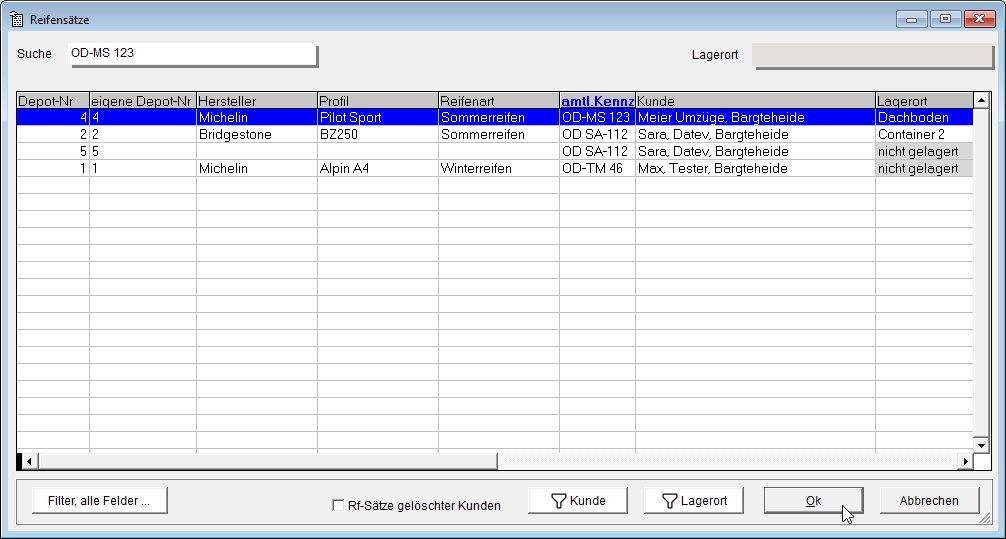The height and width of the screenshot is (539, 1006).
Task: Click the BZ250 profile cell
Action: (x=378, y=135)
